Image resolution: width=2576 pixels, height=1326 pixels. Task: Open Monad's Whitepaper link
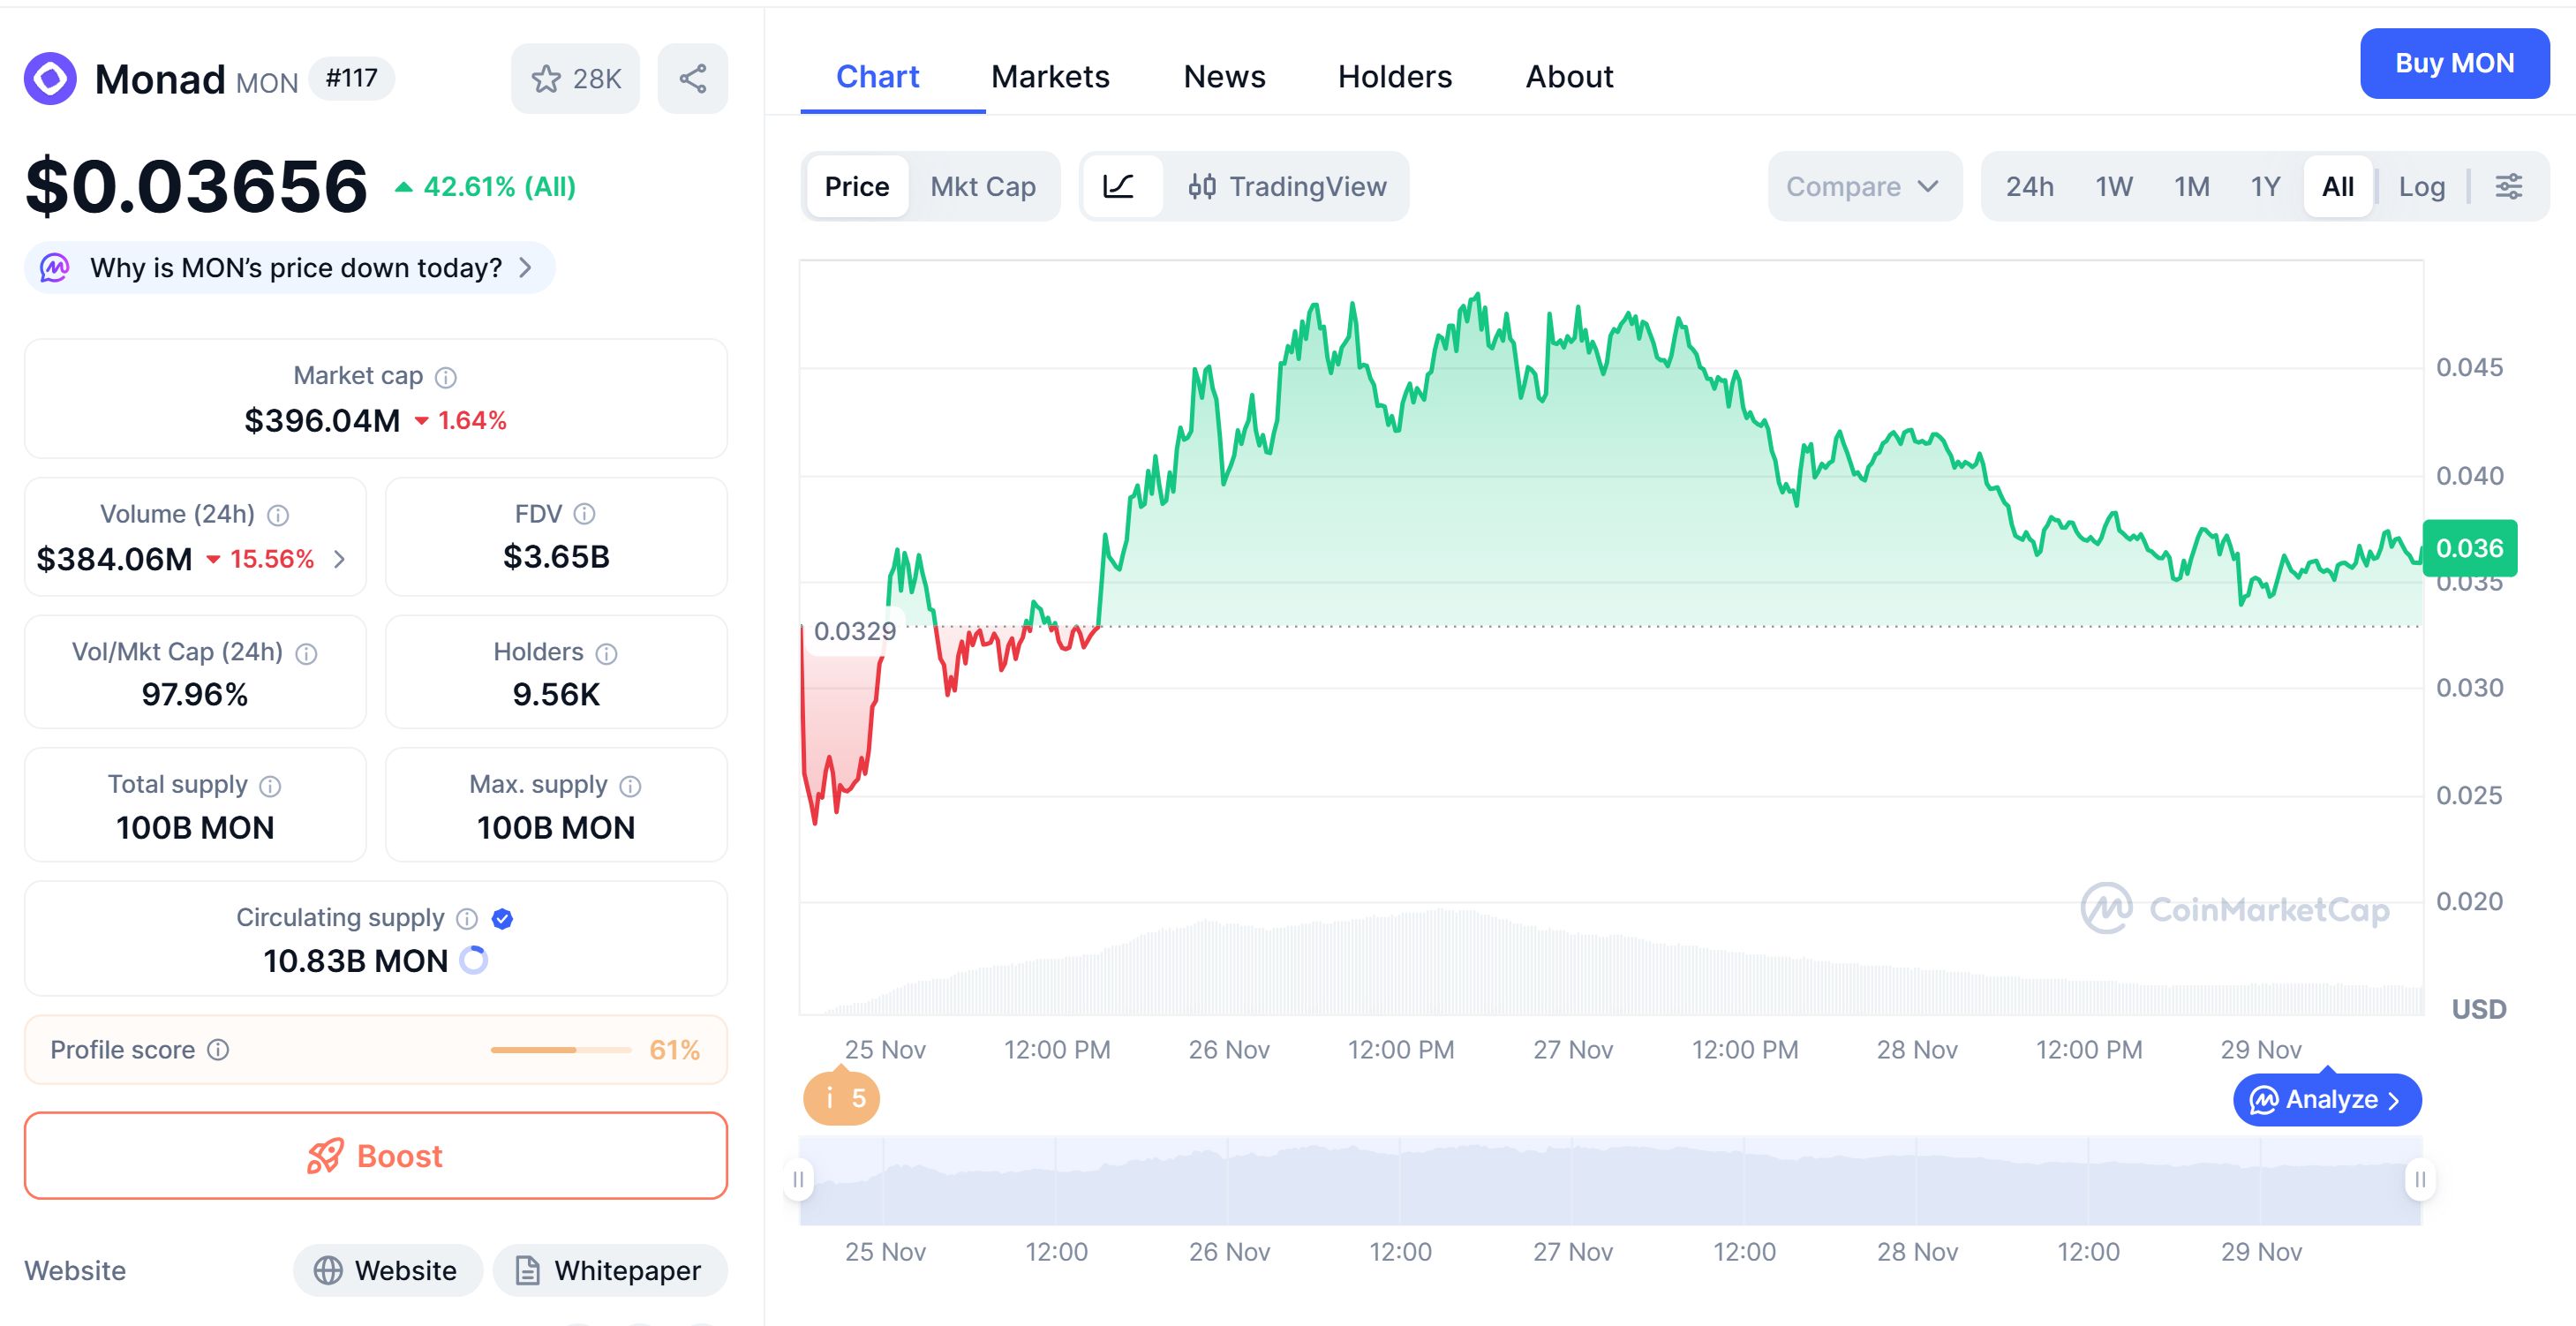click(608, 1270)
